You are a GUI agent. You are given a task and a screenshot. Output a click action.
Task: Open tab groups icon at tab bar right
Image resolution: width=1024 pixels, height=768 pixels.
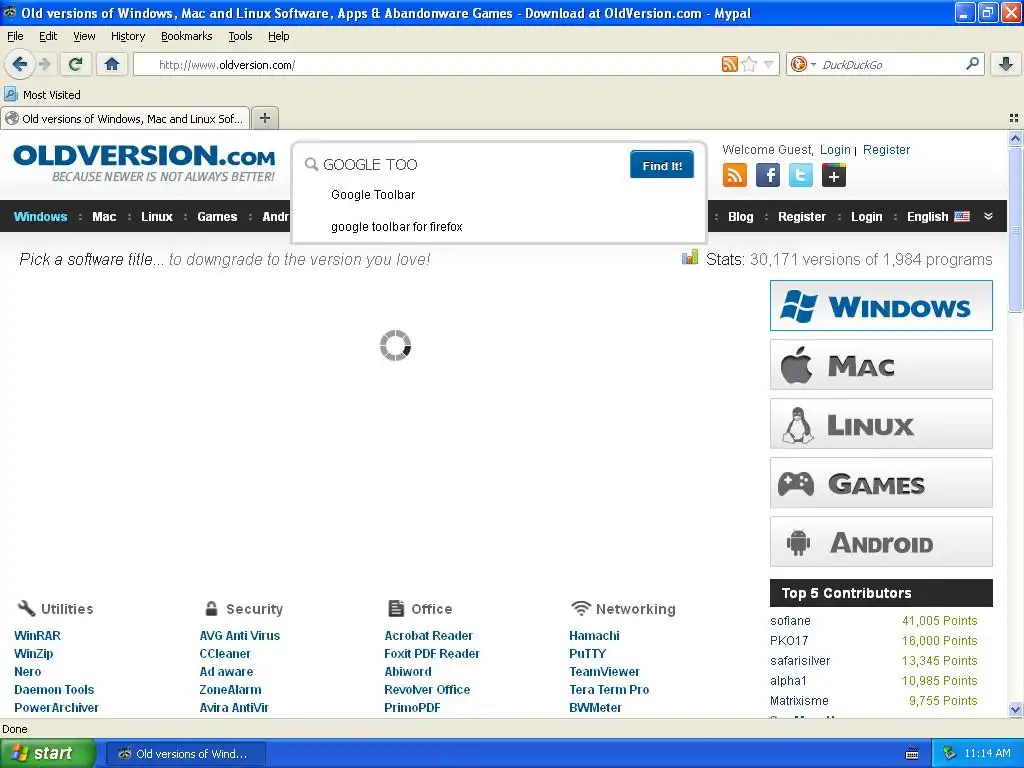[x=1014, y=118]
